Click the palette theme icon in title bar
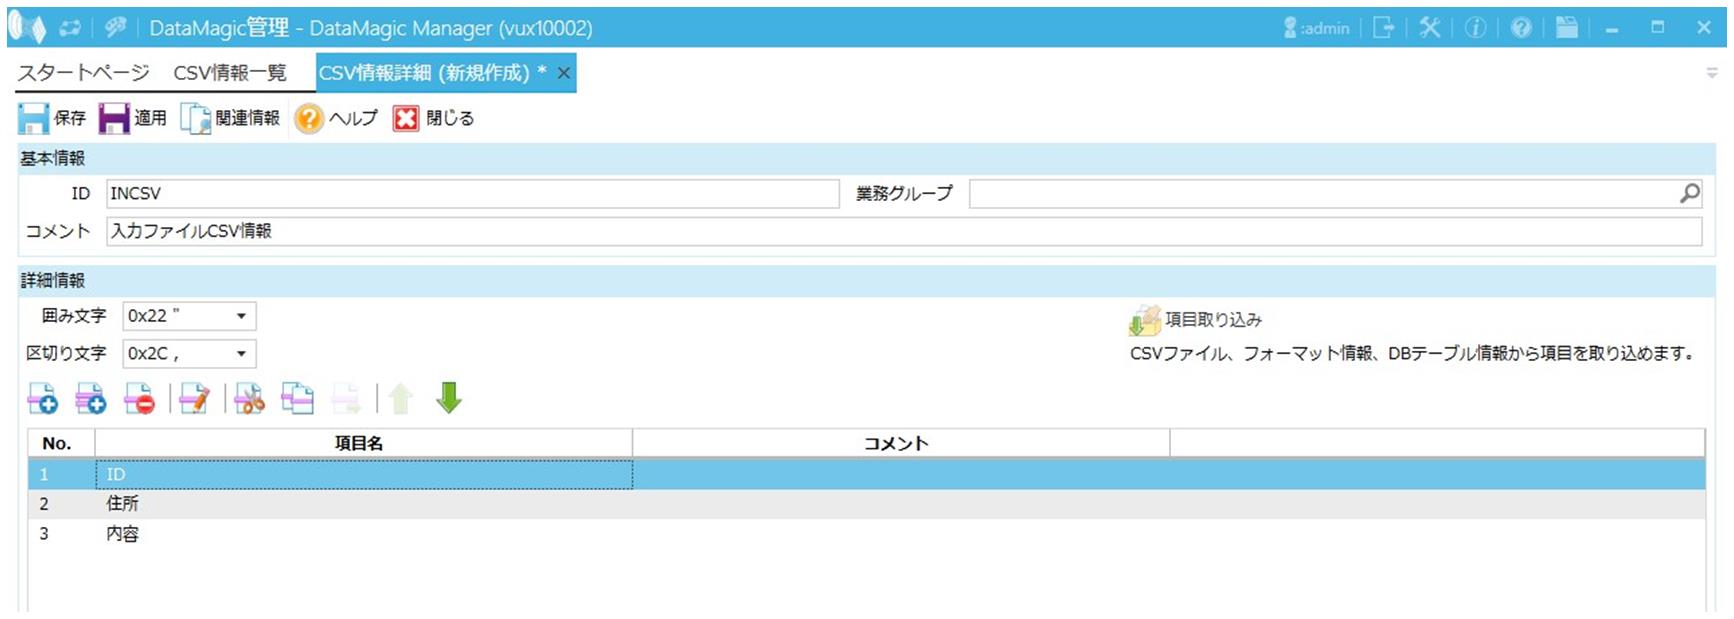The image size is (1734, 619). click(116, 28)
